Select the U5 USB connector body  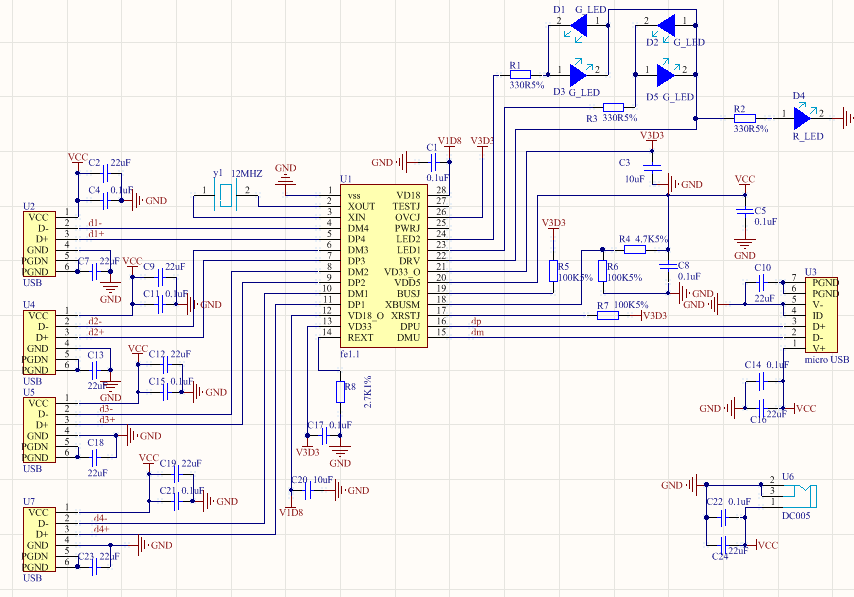[39, 430]
